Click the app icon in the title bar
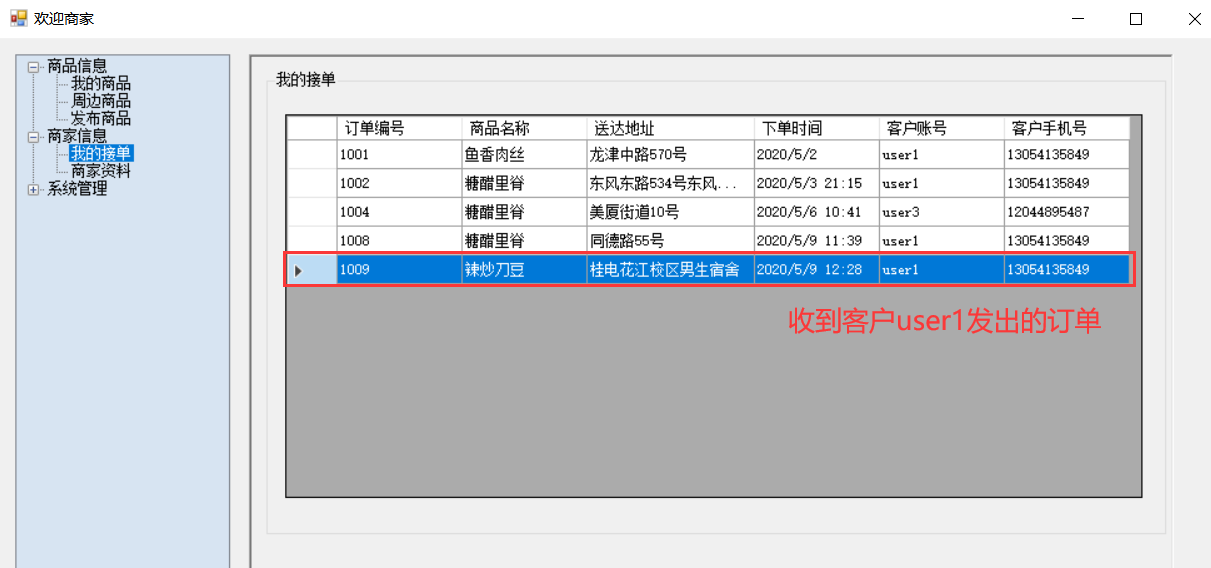Viewport: 1211px width, 568px height. tap(18, 18)
